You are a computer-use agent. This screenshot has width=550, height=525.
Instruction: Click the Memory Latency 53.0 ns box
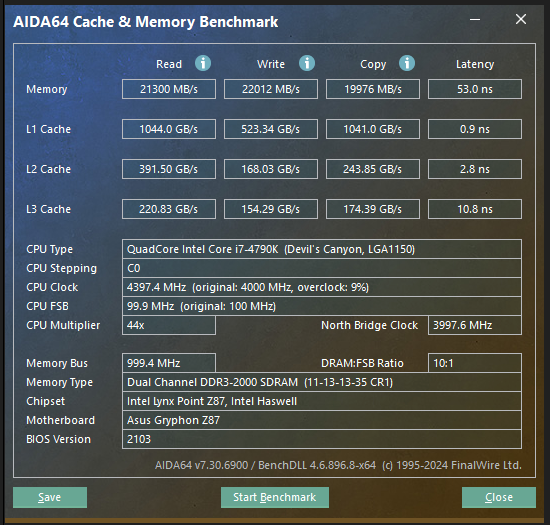475,89
